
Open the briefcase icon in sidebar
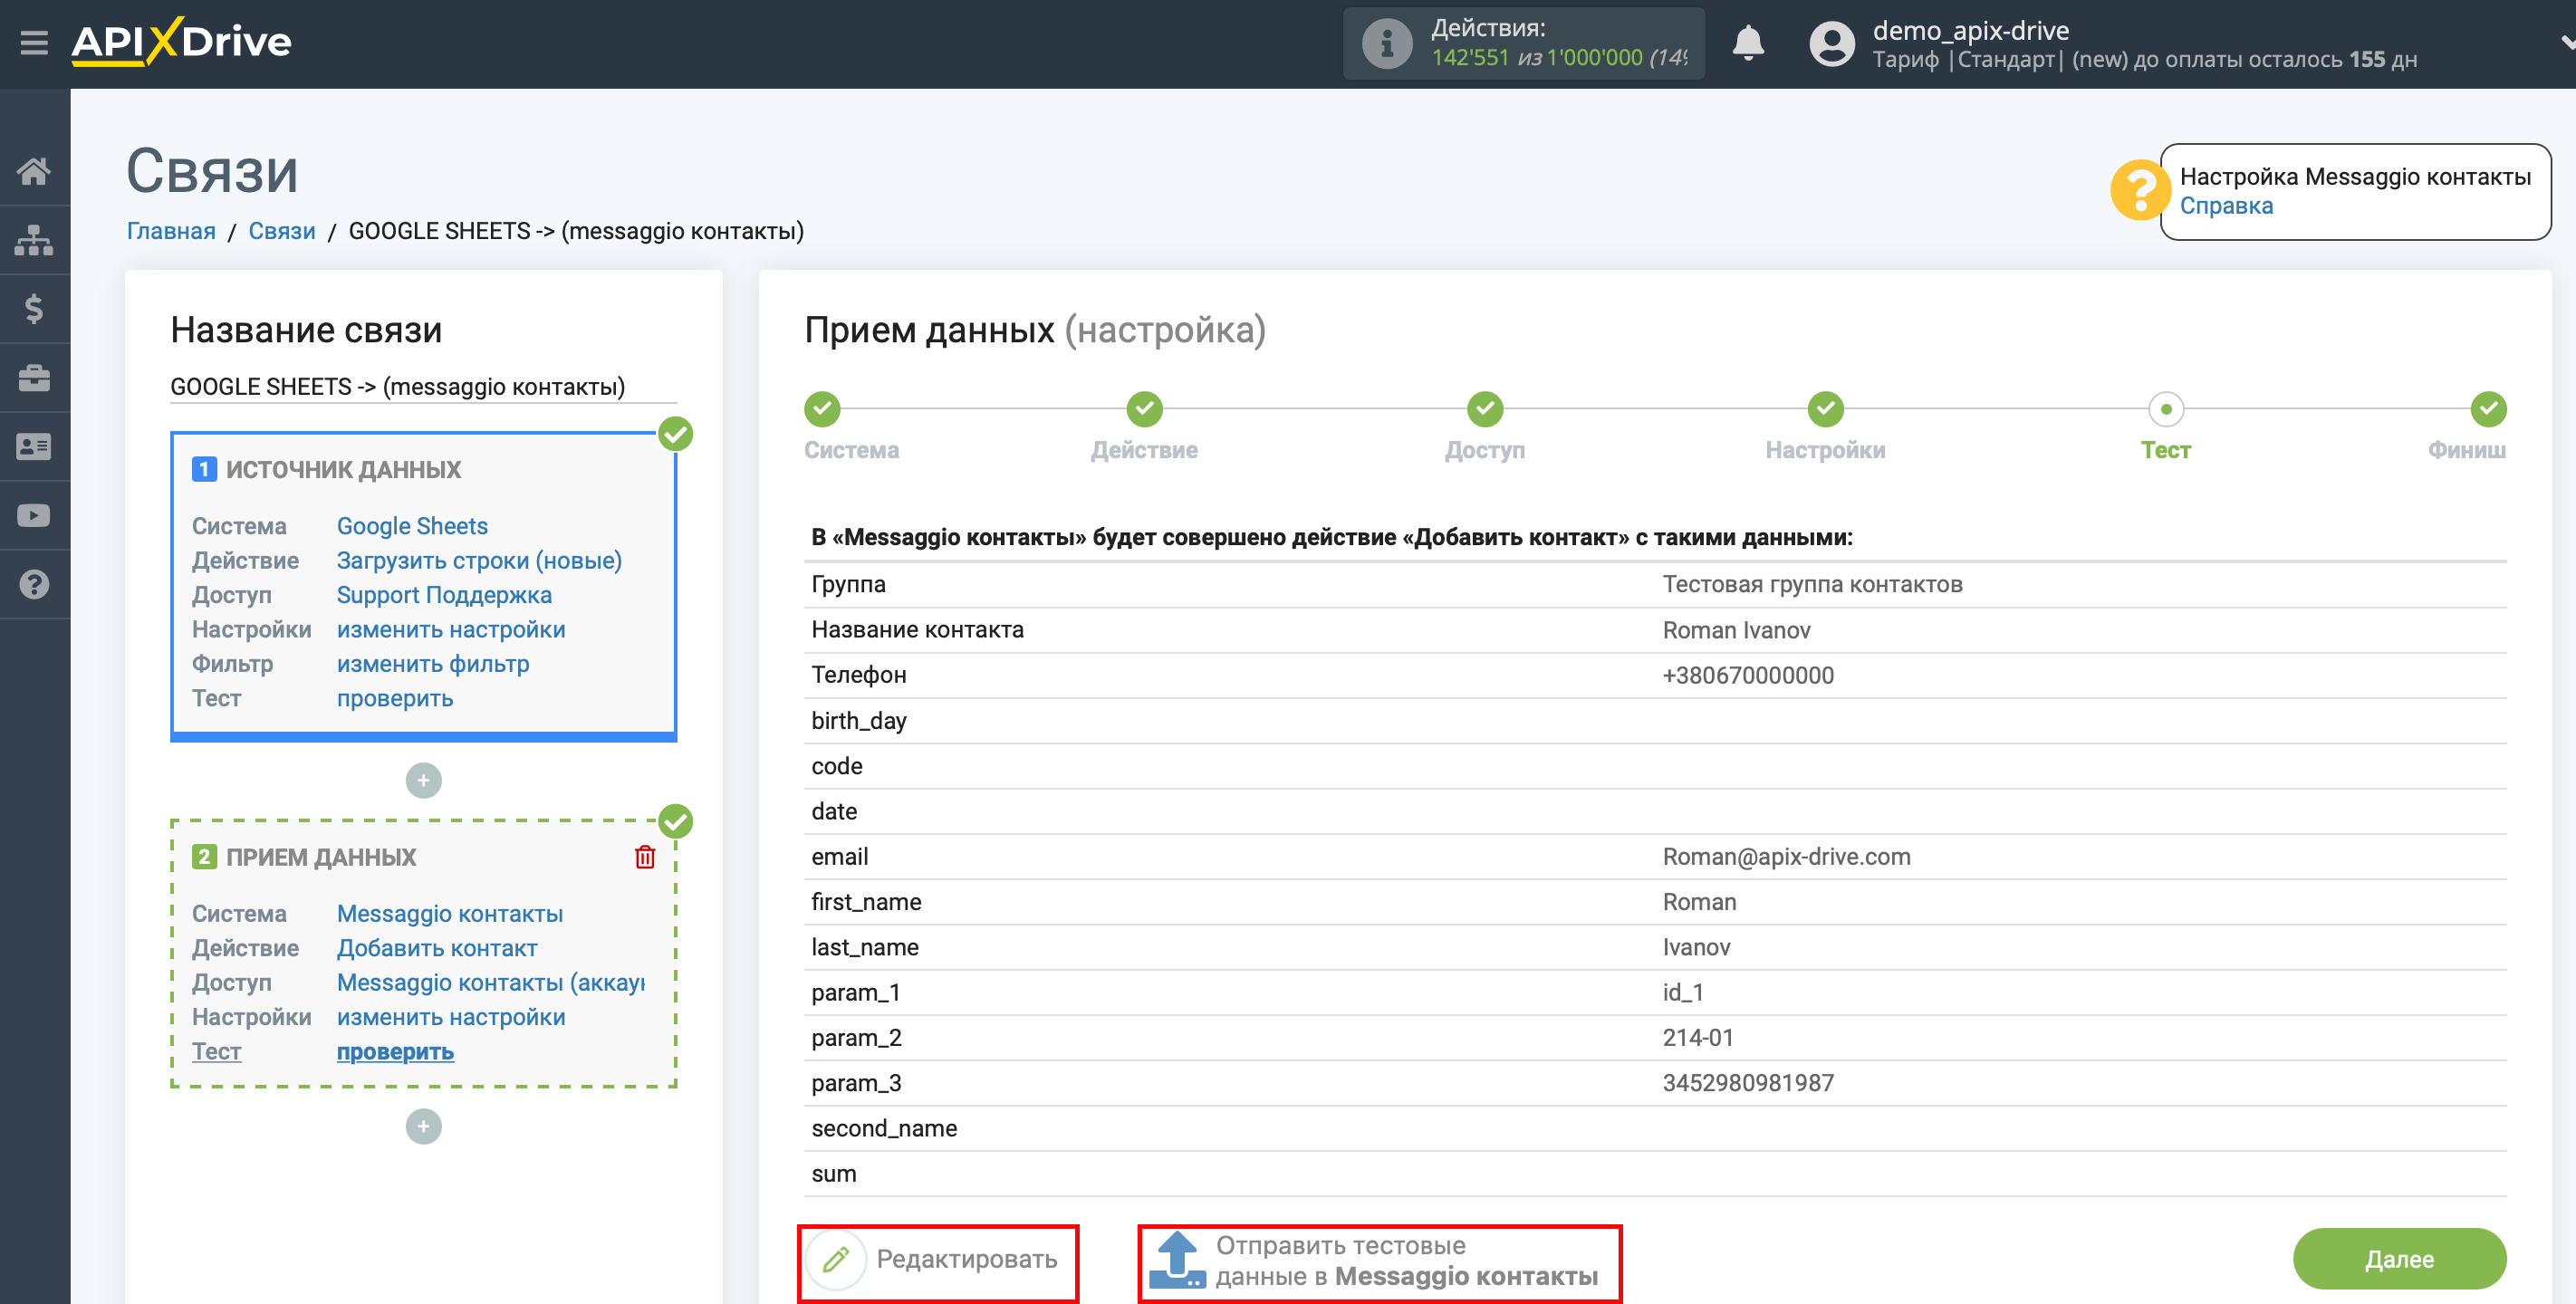pyautogui.click(x=34, y=378)
